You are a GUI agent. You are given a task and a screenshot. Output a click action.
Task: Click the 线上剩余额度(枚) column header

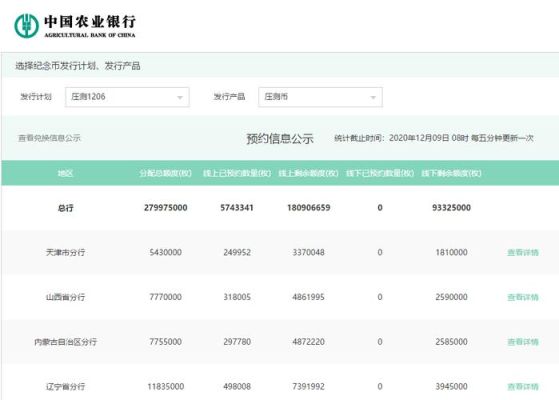point(308,173)
